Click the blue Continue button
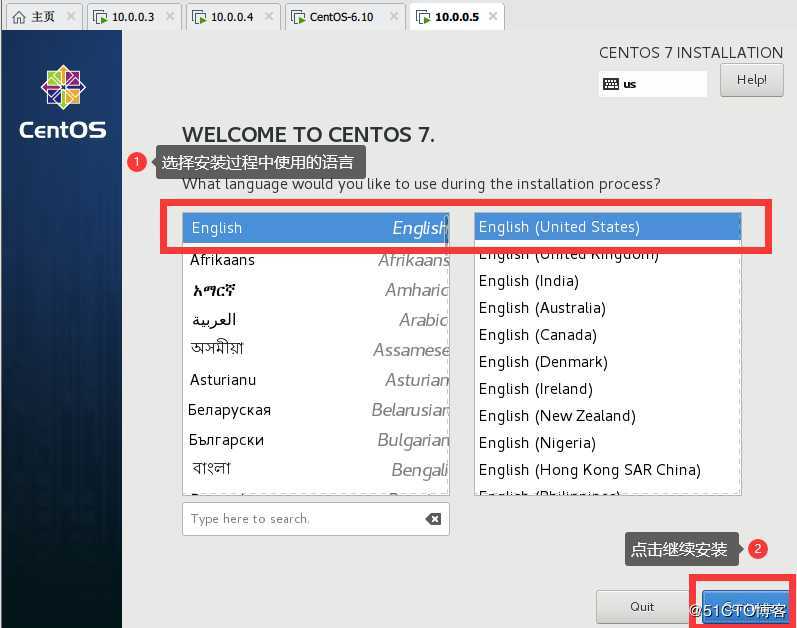The image size is (797, 628). [745, 607]
